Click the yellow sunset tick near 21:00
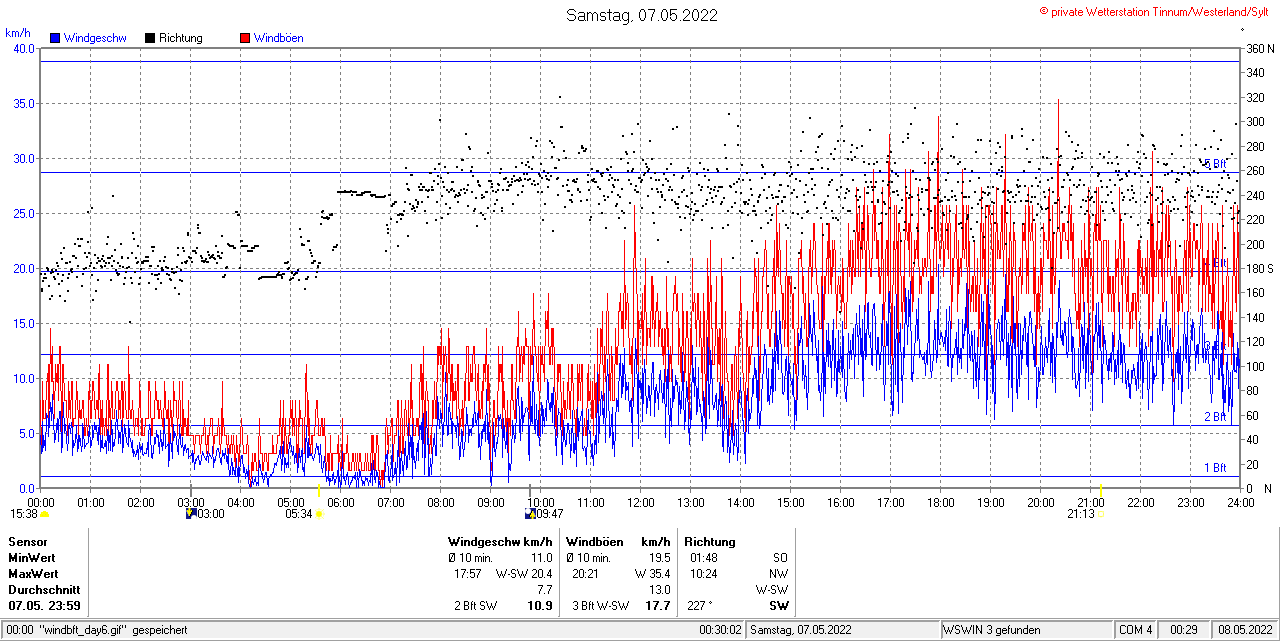 tap(1101, 490)
